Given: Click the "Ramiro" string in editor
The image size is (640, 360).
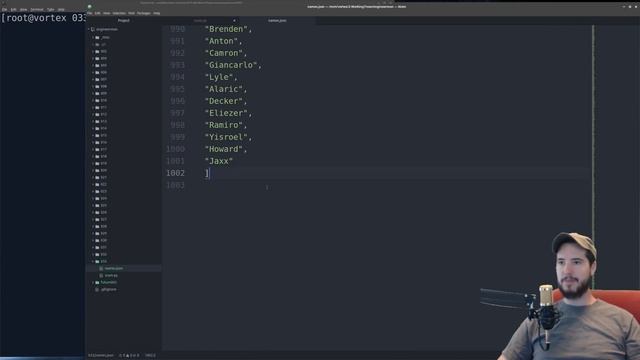Looking at the screenshot, I should pyautogui.click(x=224, y=125).
